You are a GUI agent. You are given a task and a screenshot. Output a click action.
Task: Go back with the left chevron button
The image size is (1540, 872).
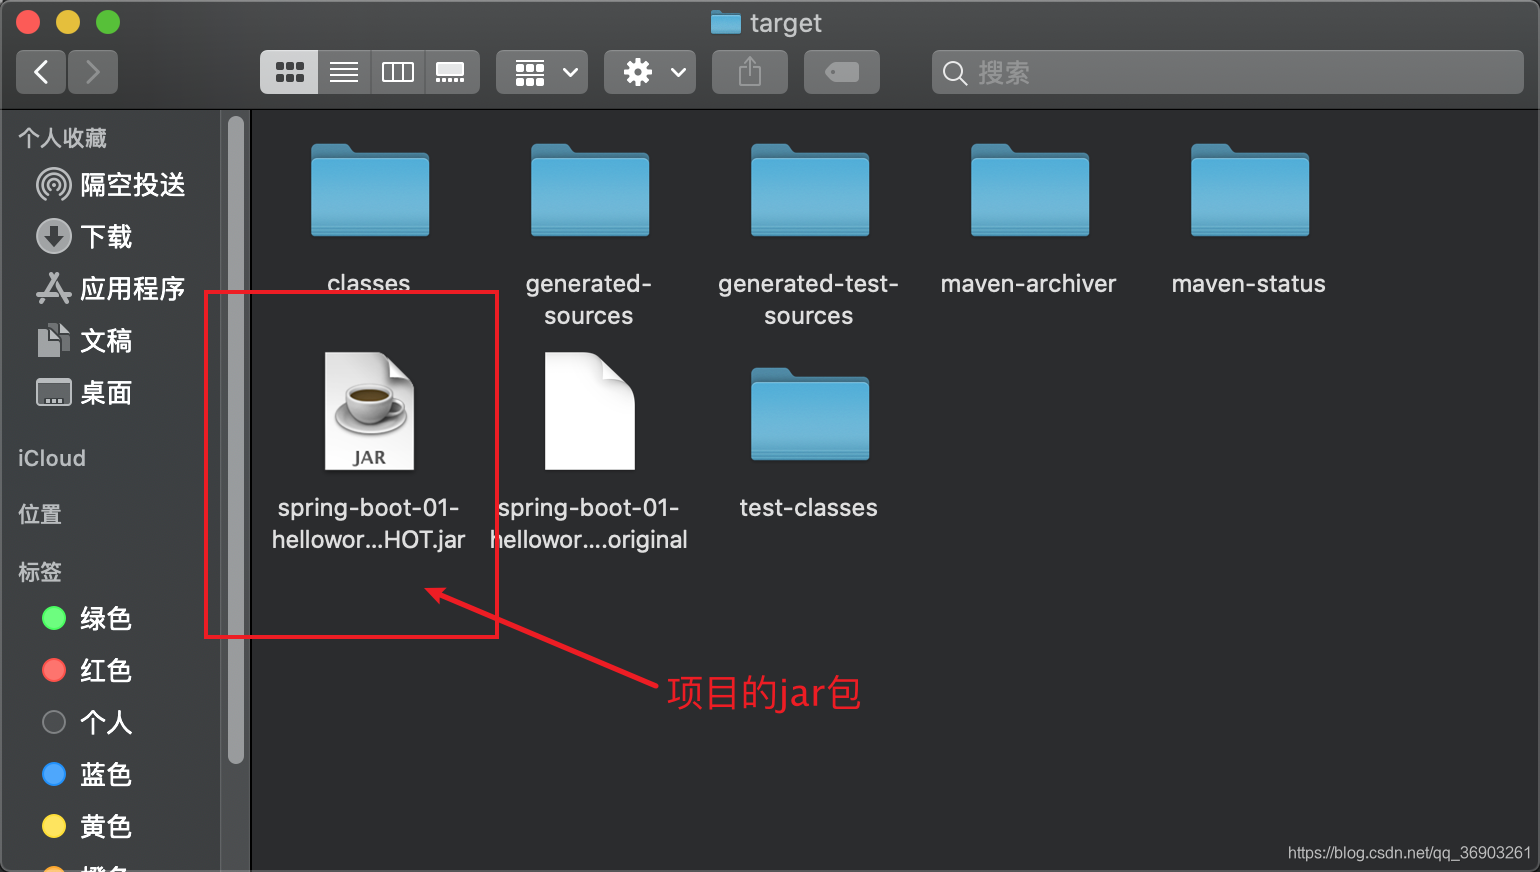(41, 72)
